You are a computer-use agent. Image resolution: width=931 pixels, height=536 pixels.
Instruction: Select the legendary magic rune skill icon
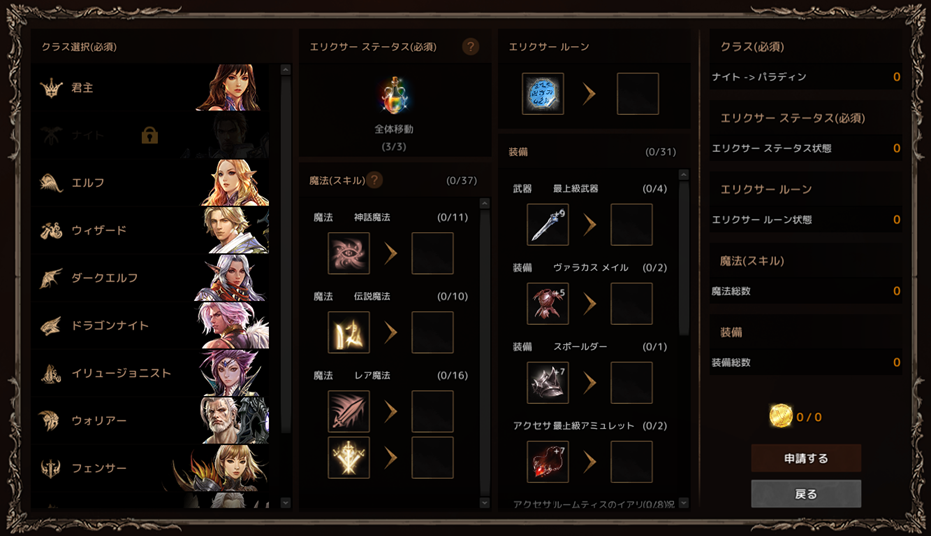[x=349, y=332]
